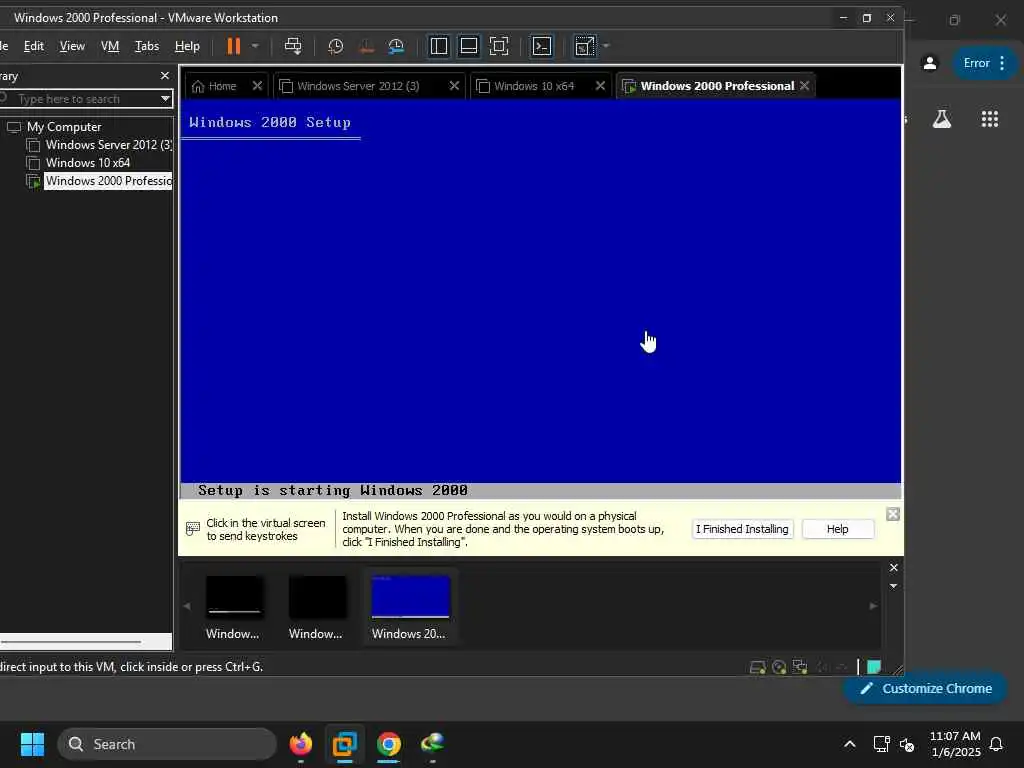Send Ctrl+Alt+Del to the VM
This screenshot has width=1024, height=768.
[293, 46]
